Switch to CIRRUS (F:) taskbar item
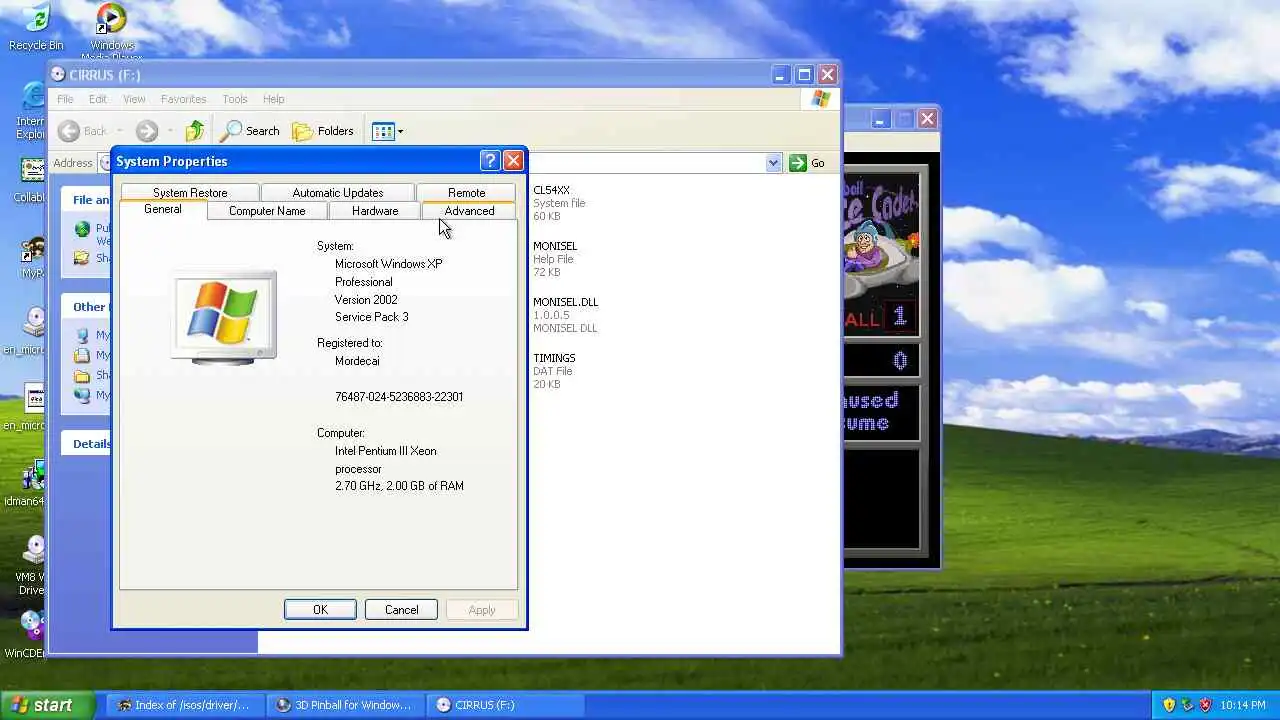Image resolution: width=1280 pixels, height=720 pixels. tap(504, 705)
